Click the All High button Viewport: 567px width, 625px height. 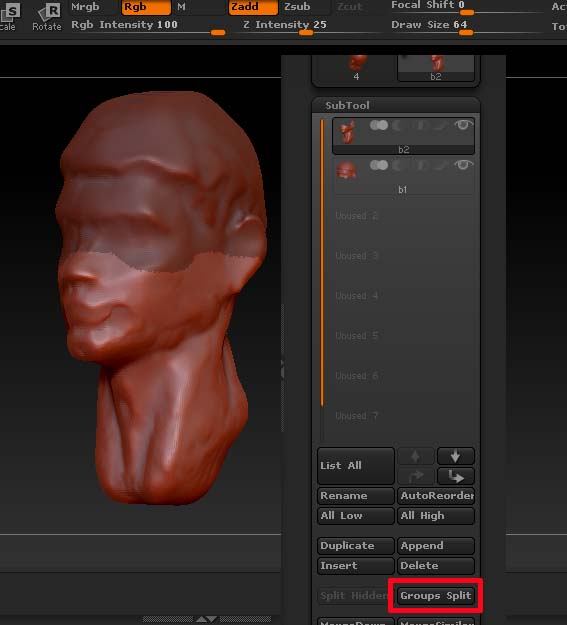click(436, 516)
